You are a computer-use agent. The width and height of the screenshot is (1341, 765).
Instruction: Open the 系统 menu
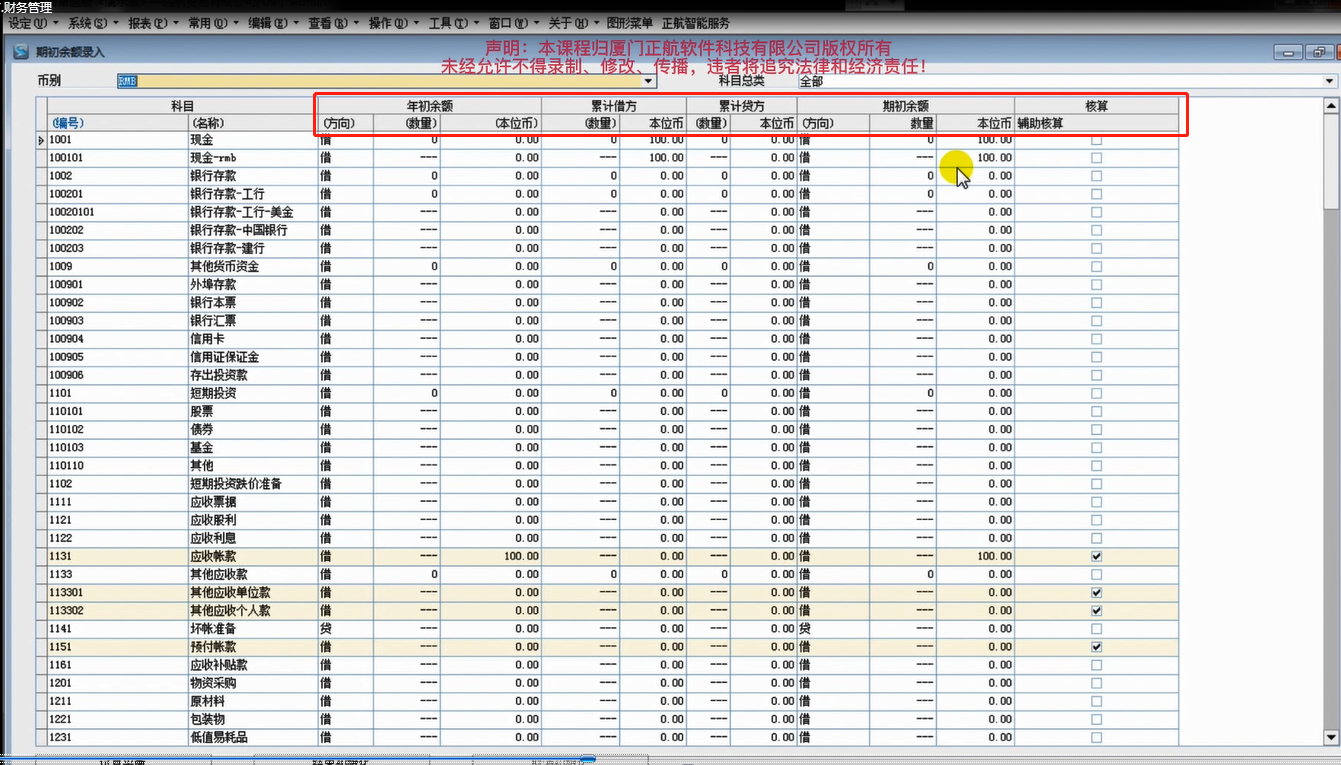click(92, 23)
